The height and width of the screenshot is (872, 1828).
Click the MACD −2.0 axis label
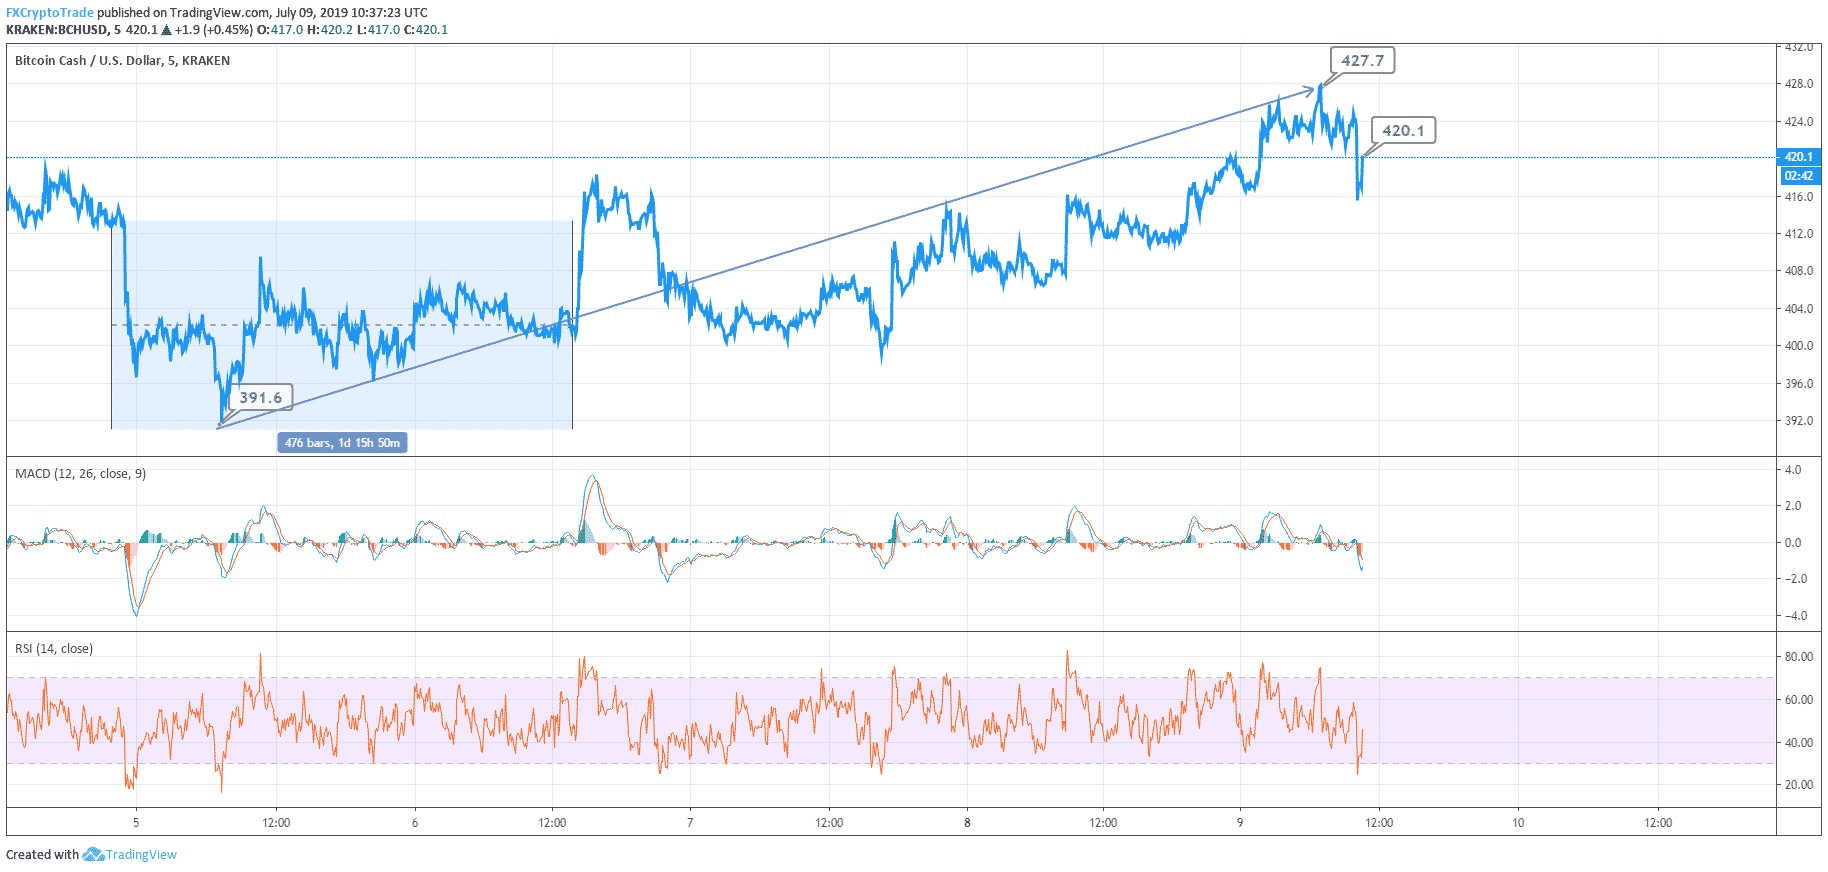(x=1796, y=579)
